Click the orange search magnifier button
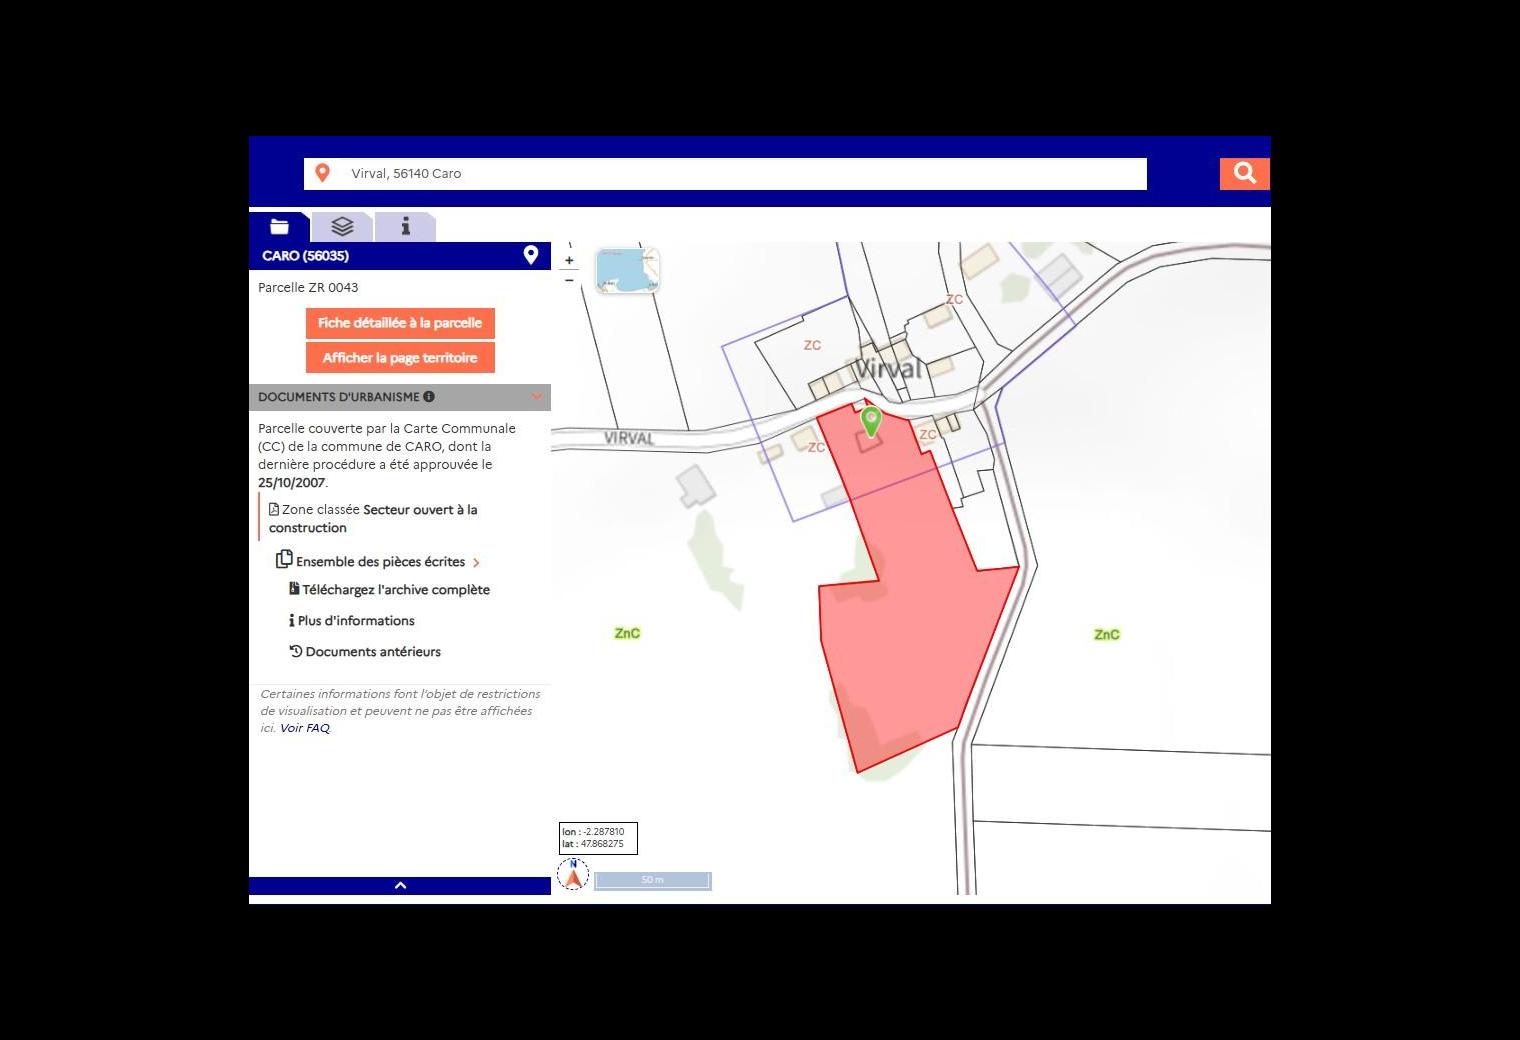The image size is (1520, 1040). click(x=1244, y=173)
